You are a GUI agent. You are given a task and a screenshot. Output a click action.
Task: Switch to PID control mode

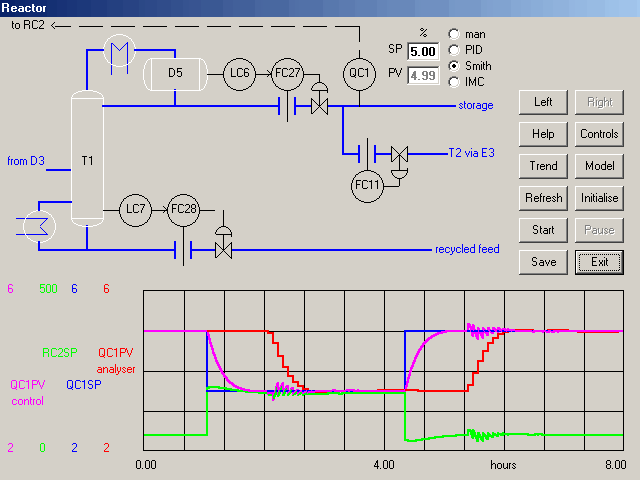[x=455, y=50]
